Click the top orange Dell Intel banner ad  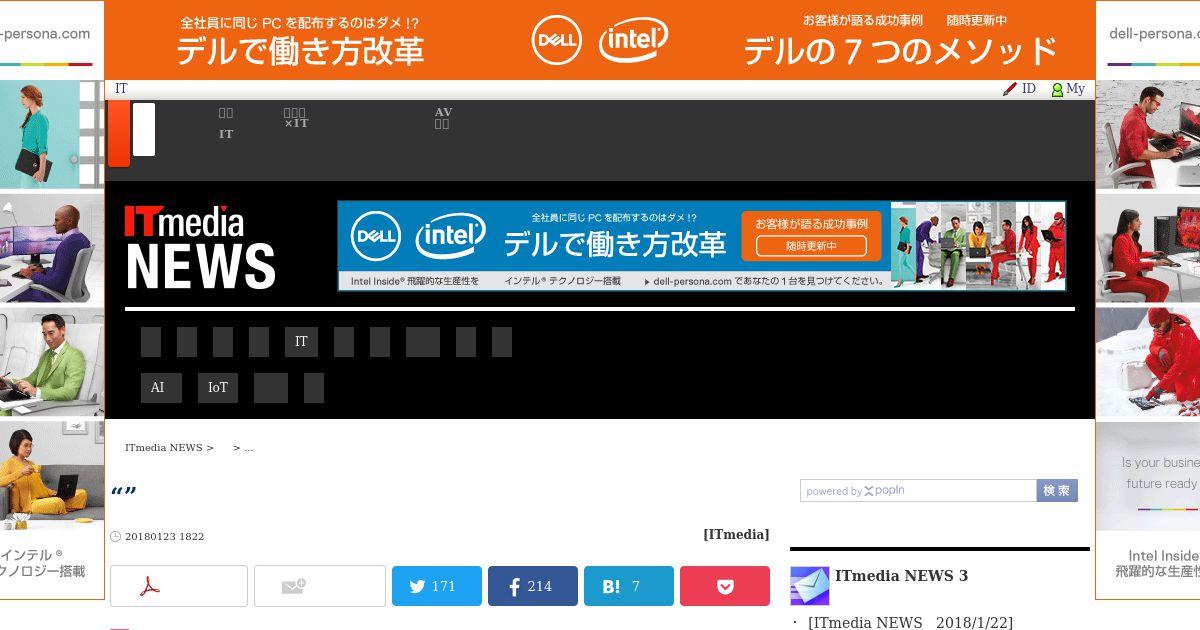coord(600,40)
